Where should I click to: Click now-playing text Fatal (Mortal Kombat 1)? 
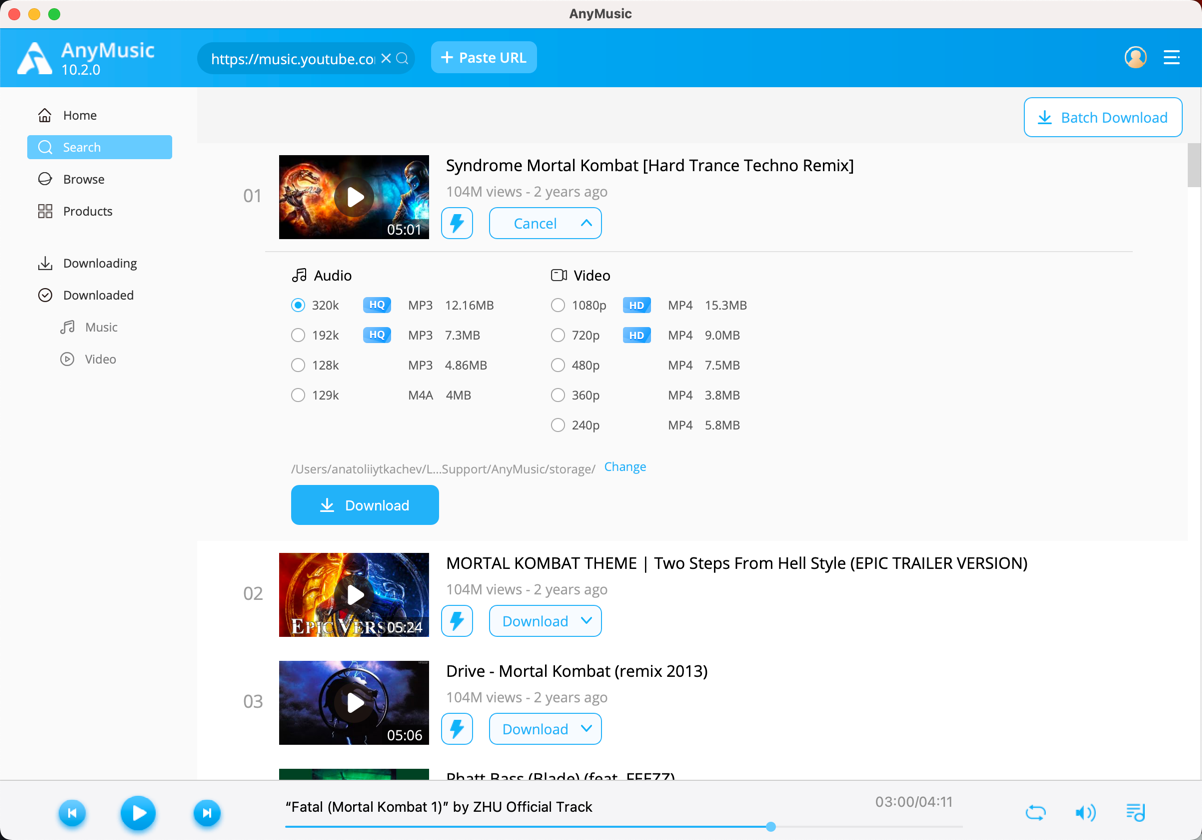click(x=439, y=807)
